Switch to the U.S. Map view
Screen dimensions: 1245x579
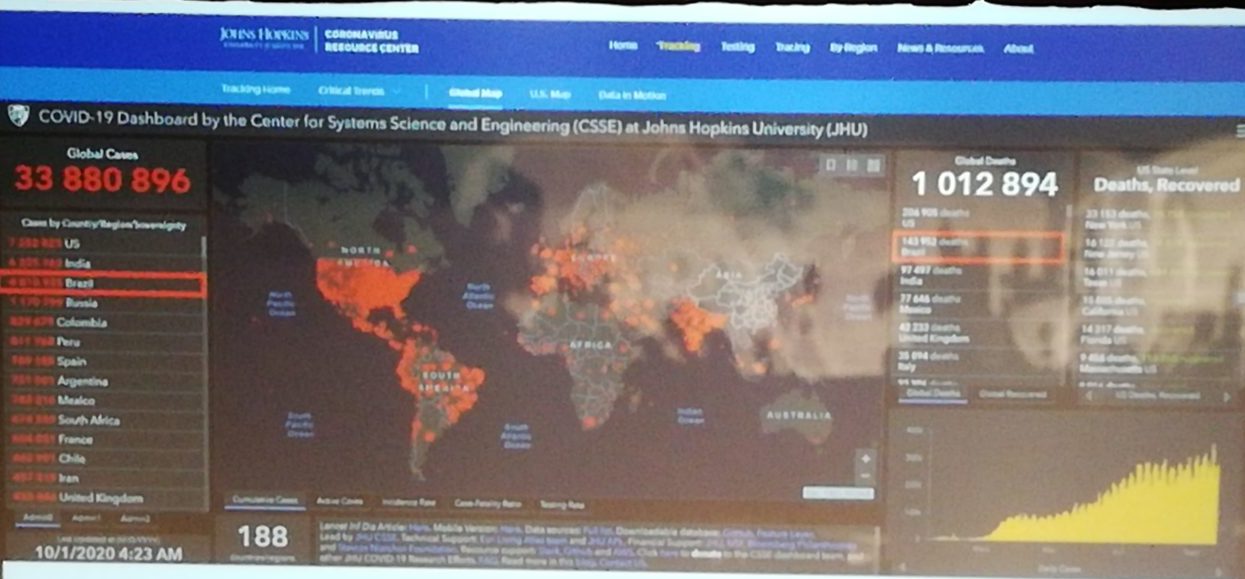click(x=549, y=94)
